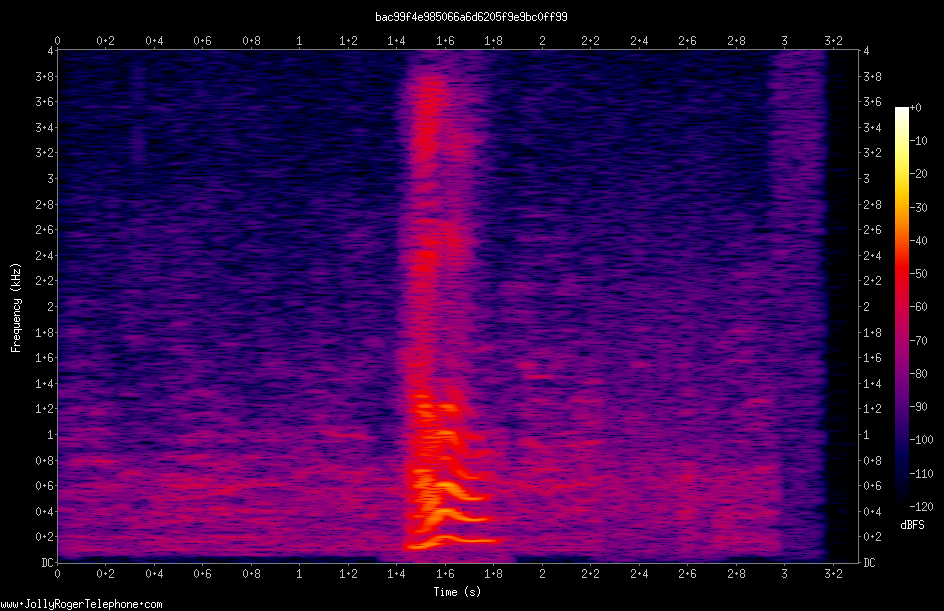Click the 3·8 tick on the right frequency axis
Viewport: 944px width, 611px height.
pos(872,76)
